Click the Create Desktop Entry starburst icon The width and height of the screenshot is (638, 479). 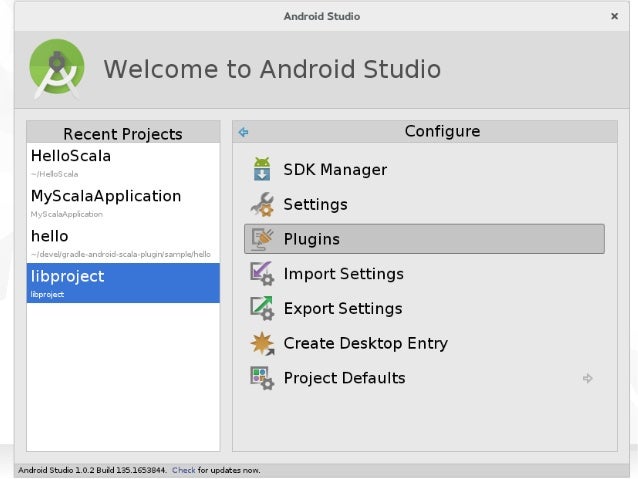(x=262, y=343)
